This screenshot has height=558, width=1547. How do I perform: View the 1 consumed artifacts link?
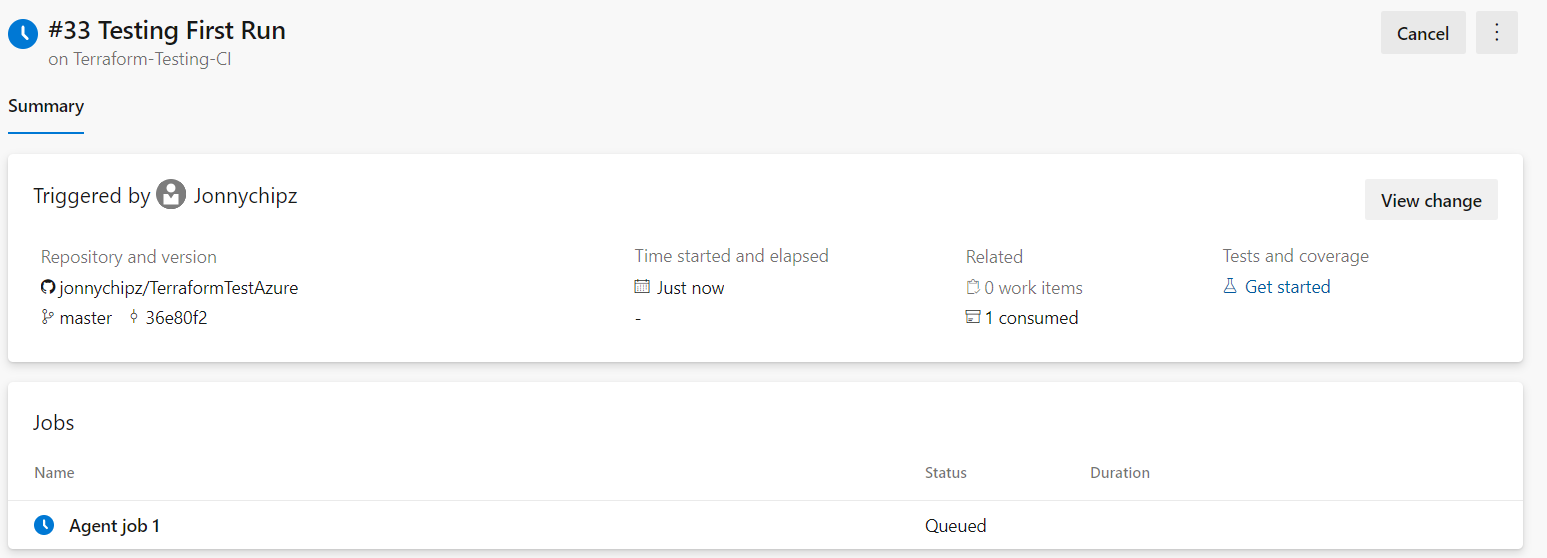click(x=1031, y=318)
